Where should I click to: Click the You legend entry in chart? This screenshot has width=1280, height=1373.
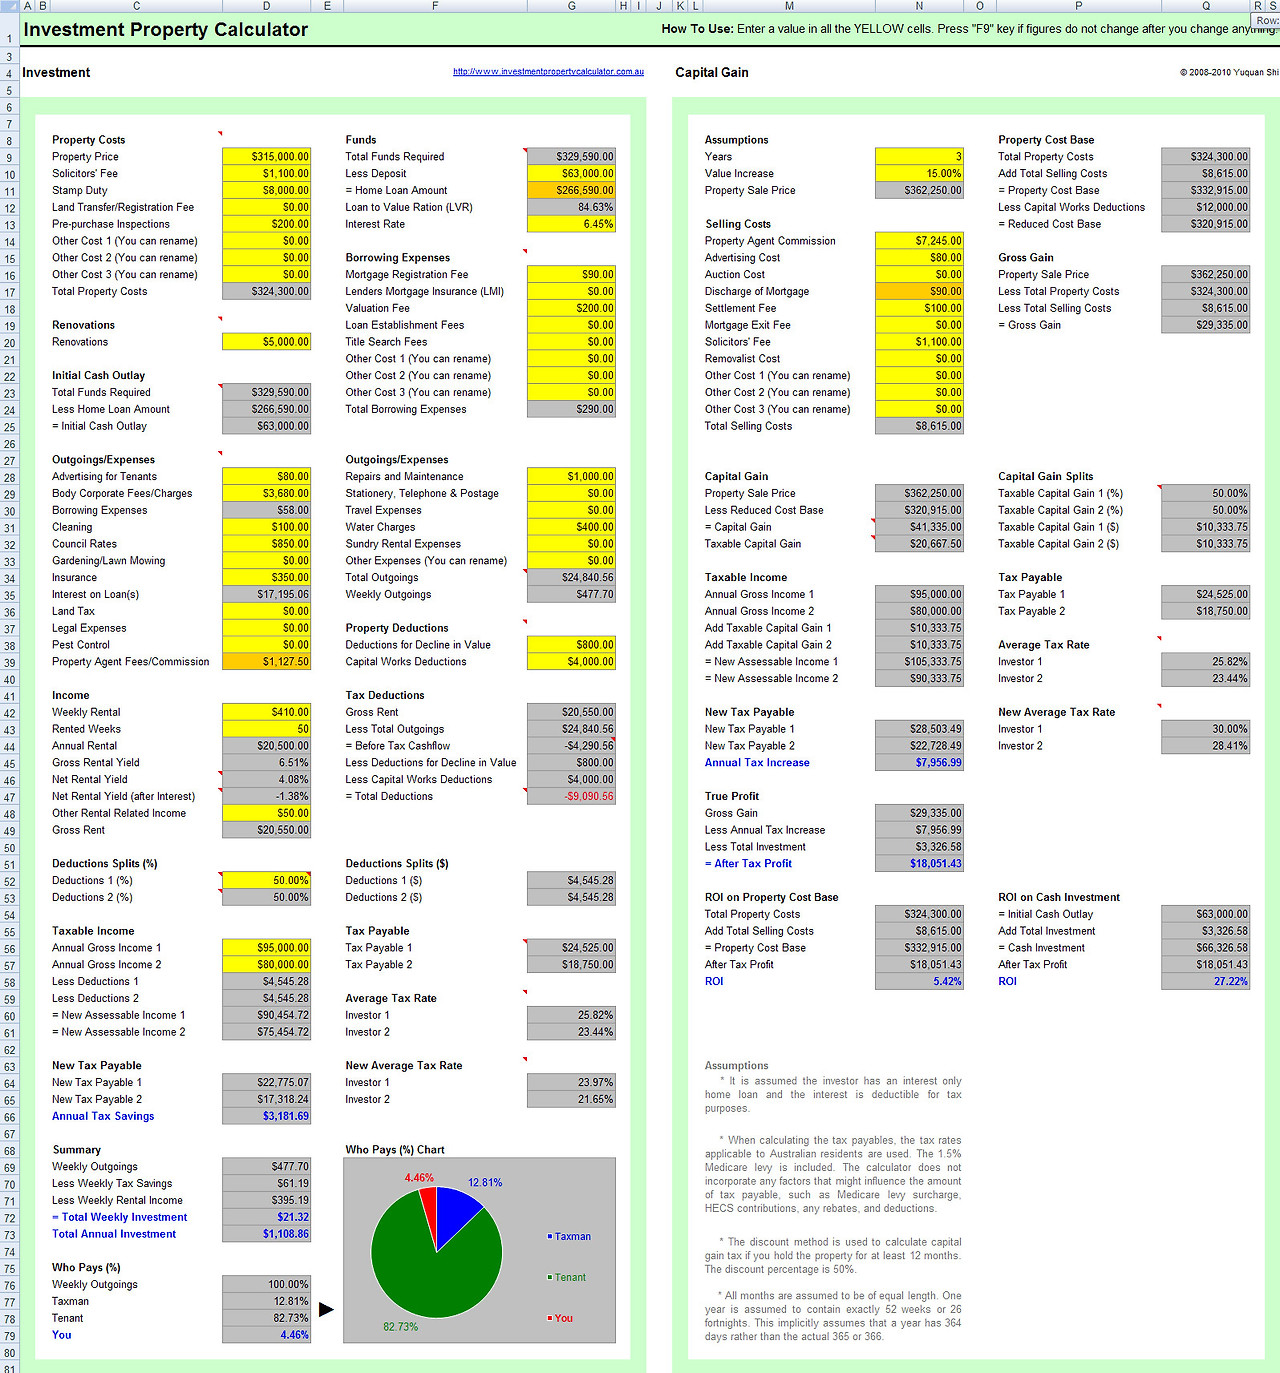560,1318
